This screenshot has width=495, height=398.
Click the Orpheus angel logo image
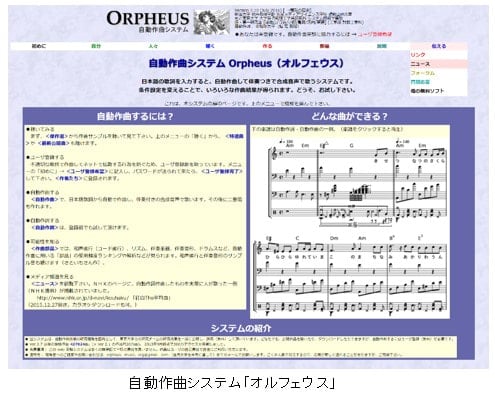pos(211,22)
